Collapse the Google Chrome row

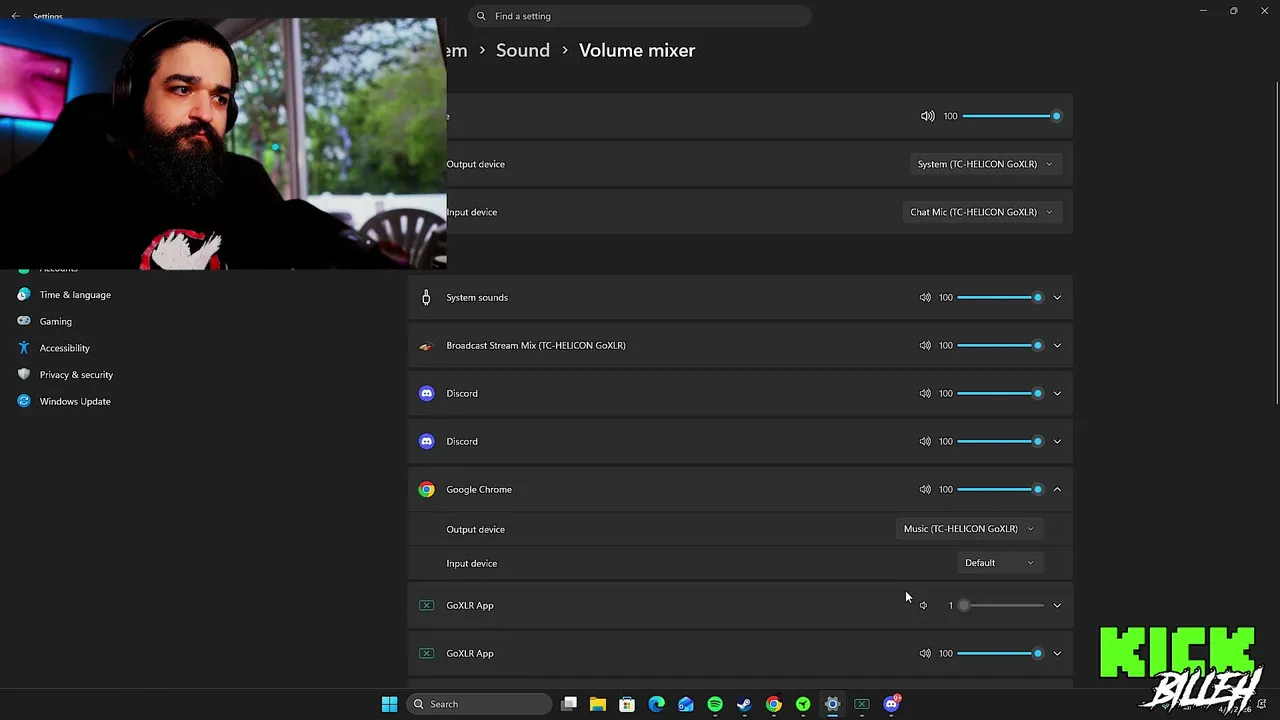pyautogui.click(x=1057, y=489)
